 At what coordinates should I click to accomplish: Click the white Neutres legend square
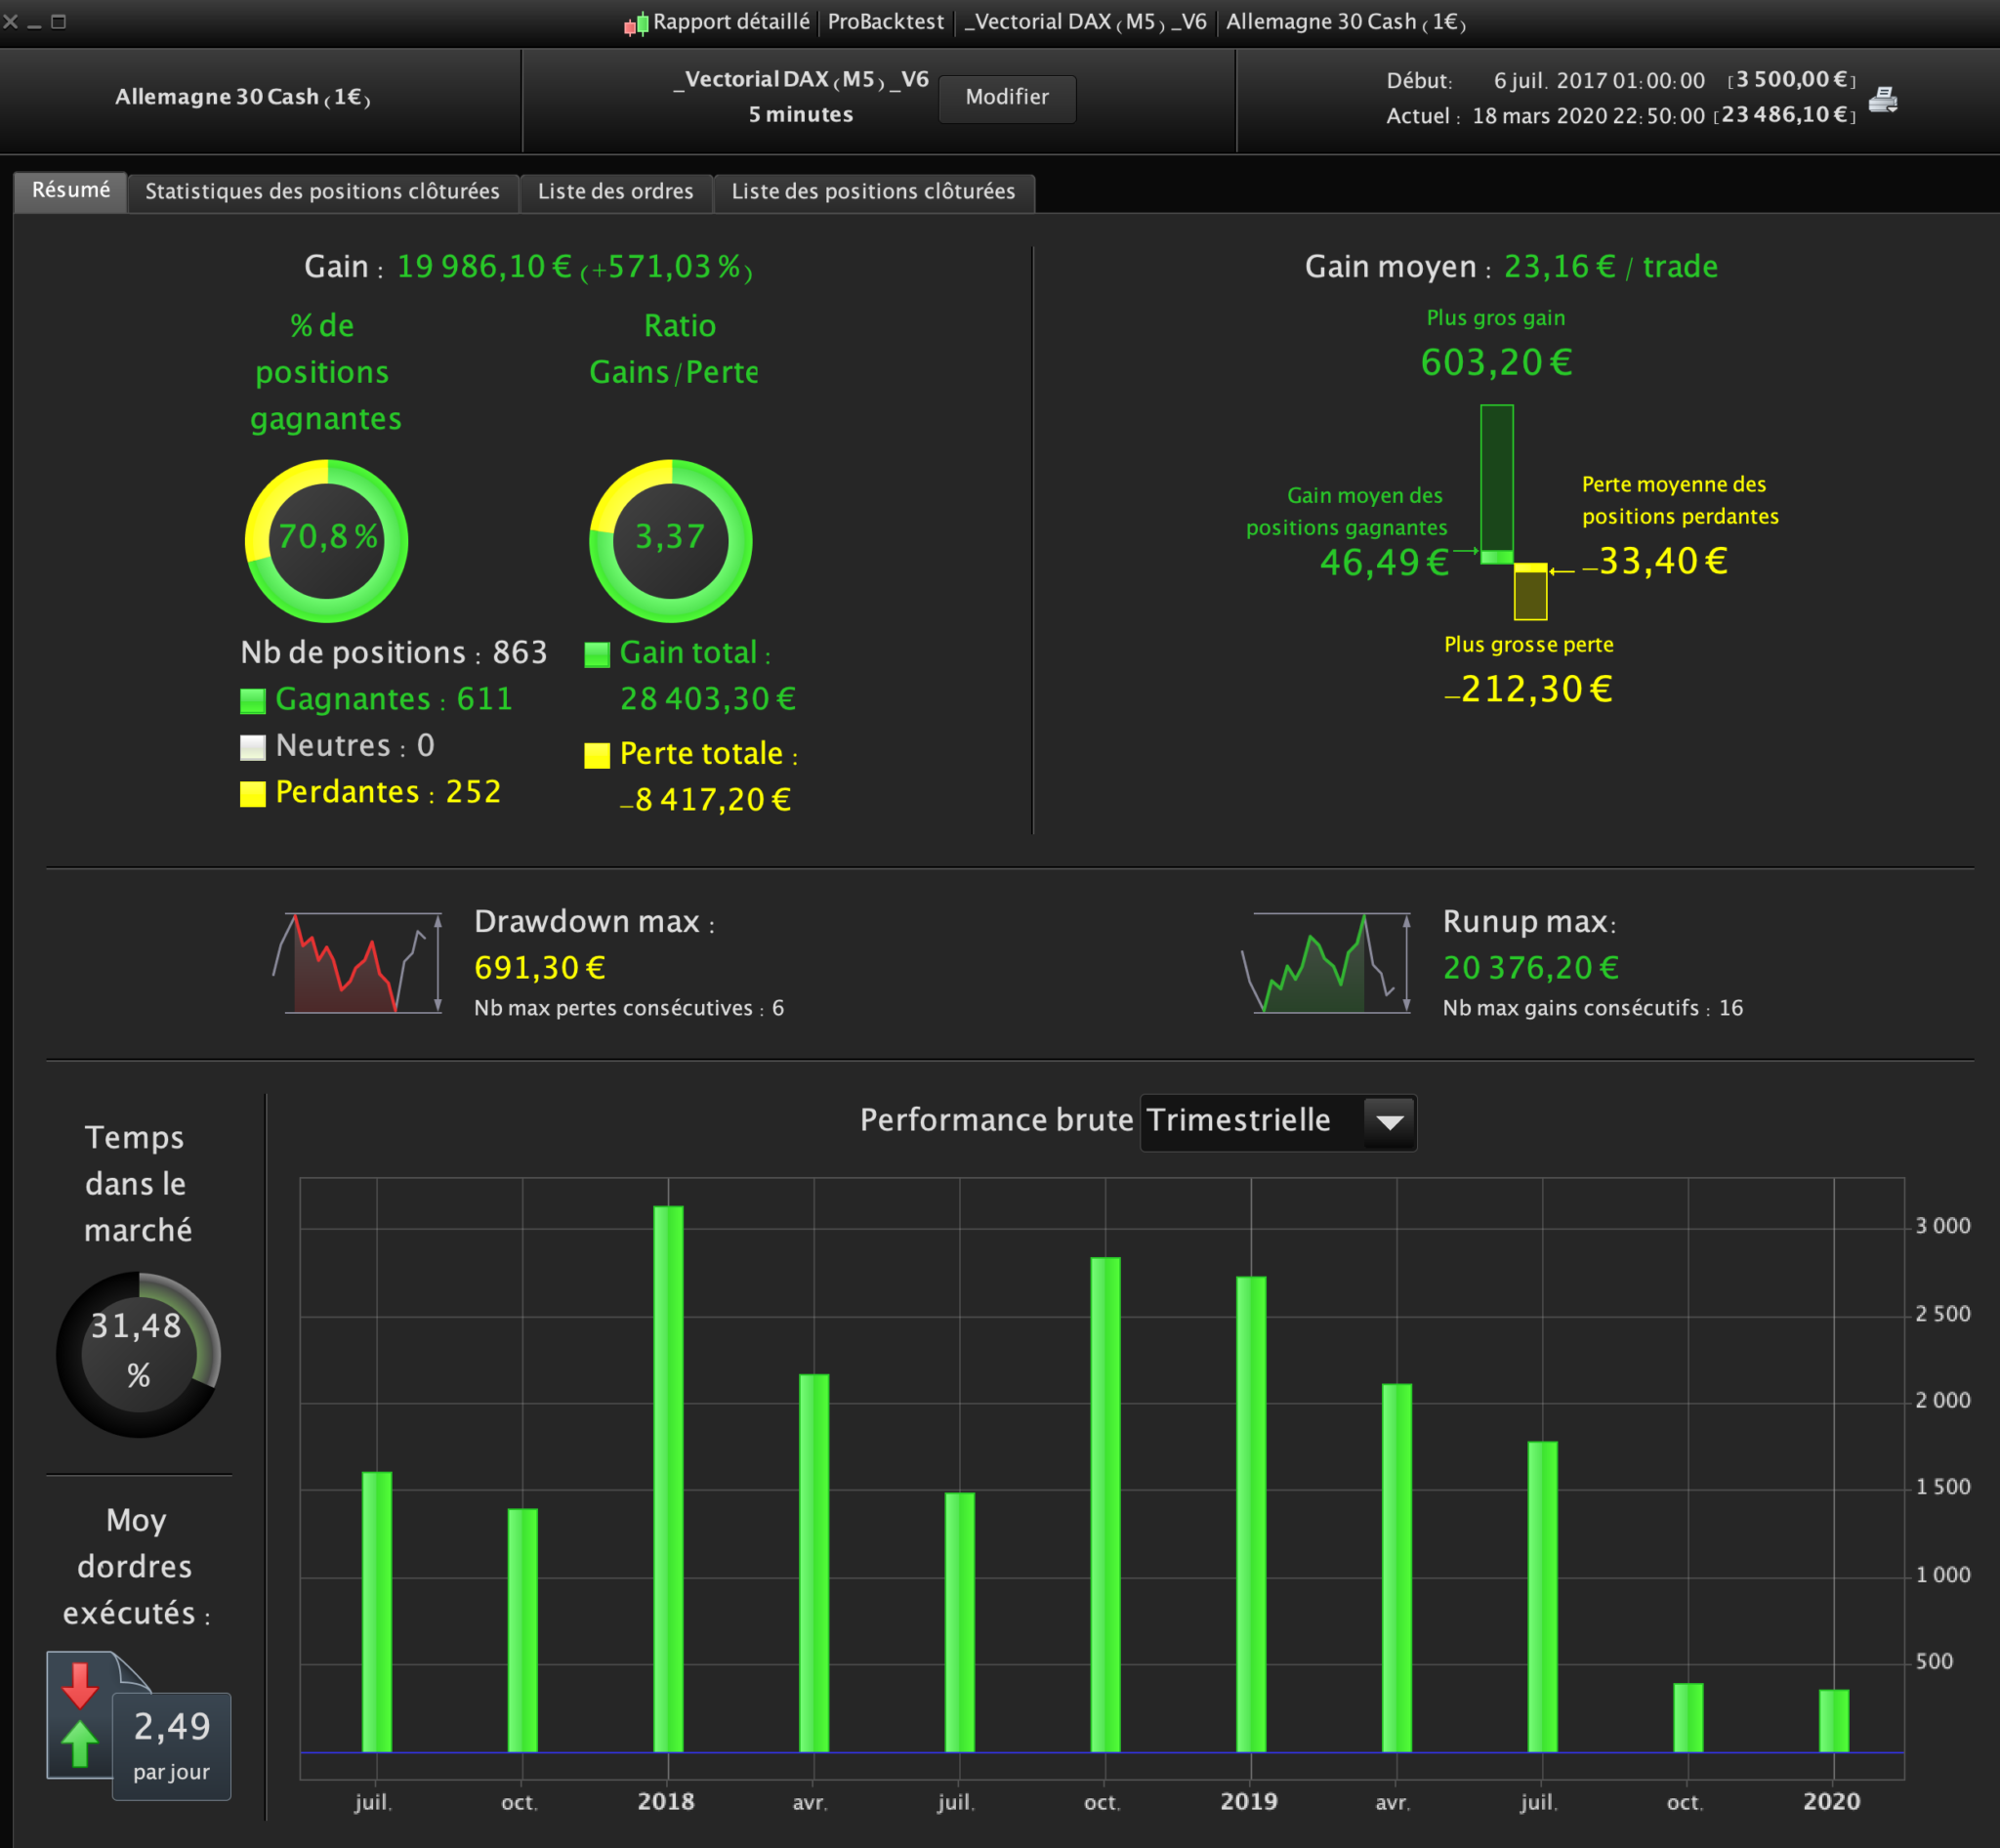coord(253,747)
